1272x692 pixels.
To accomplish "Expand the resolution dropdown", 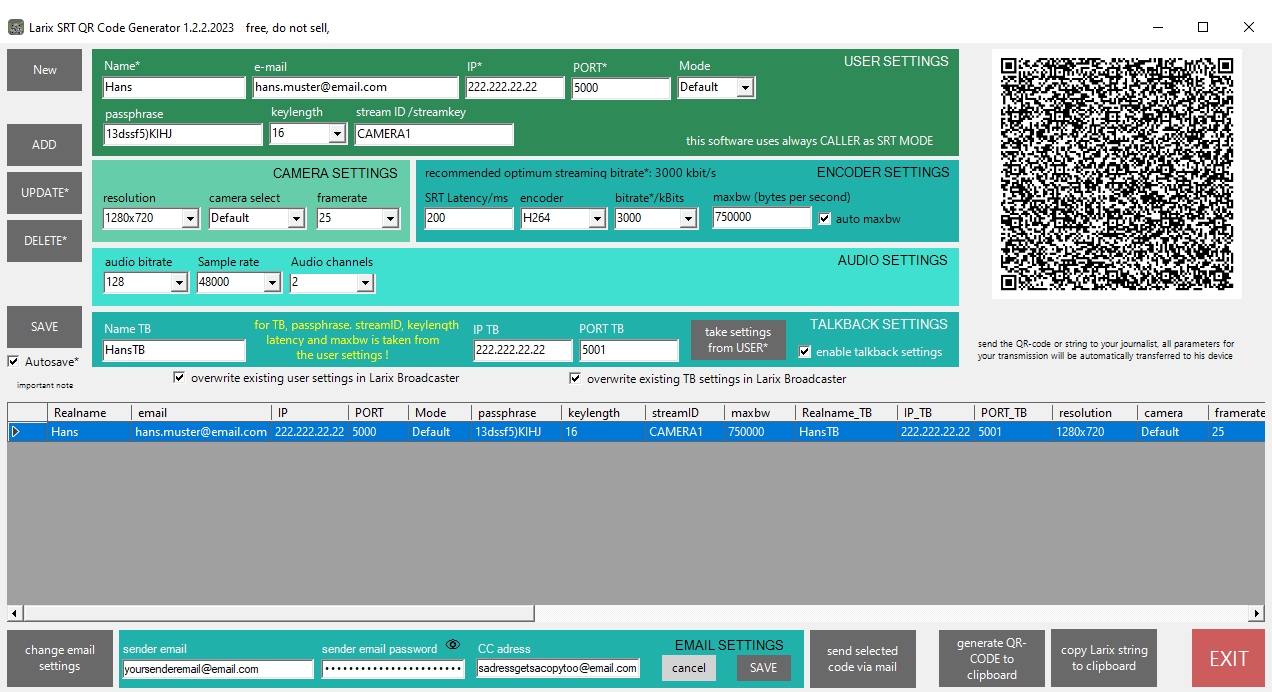I will click(190, 219).
